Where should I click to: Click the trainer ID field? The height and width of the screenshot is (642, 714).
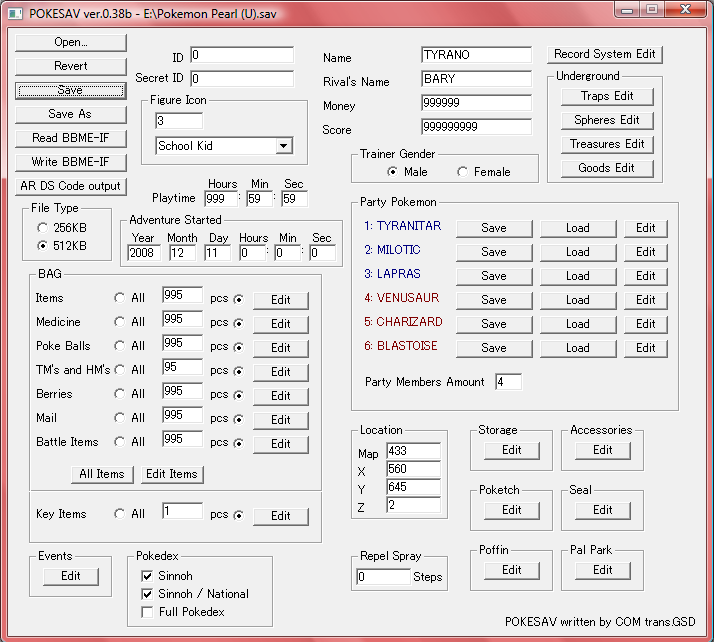242,55
